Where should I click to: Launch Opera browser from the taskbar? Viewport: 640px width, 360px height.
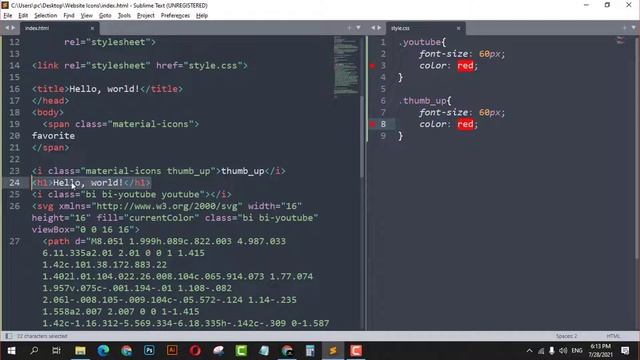coord(195,351)
